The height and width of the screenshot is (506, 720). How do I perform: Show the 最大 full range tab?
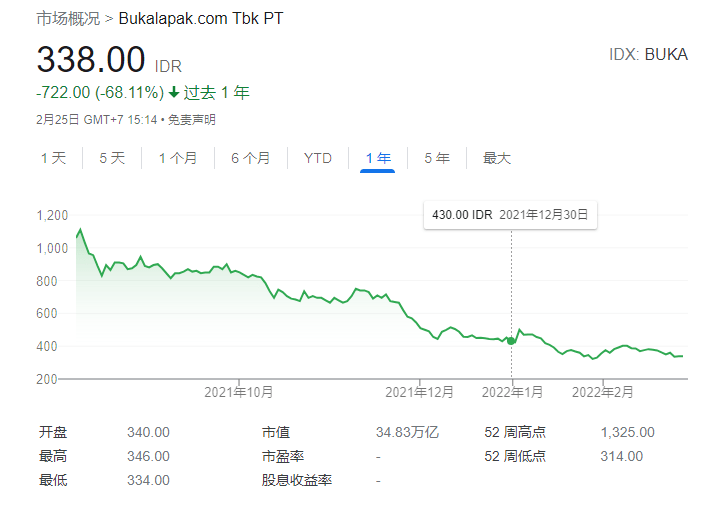497,158
